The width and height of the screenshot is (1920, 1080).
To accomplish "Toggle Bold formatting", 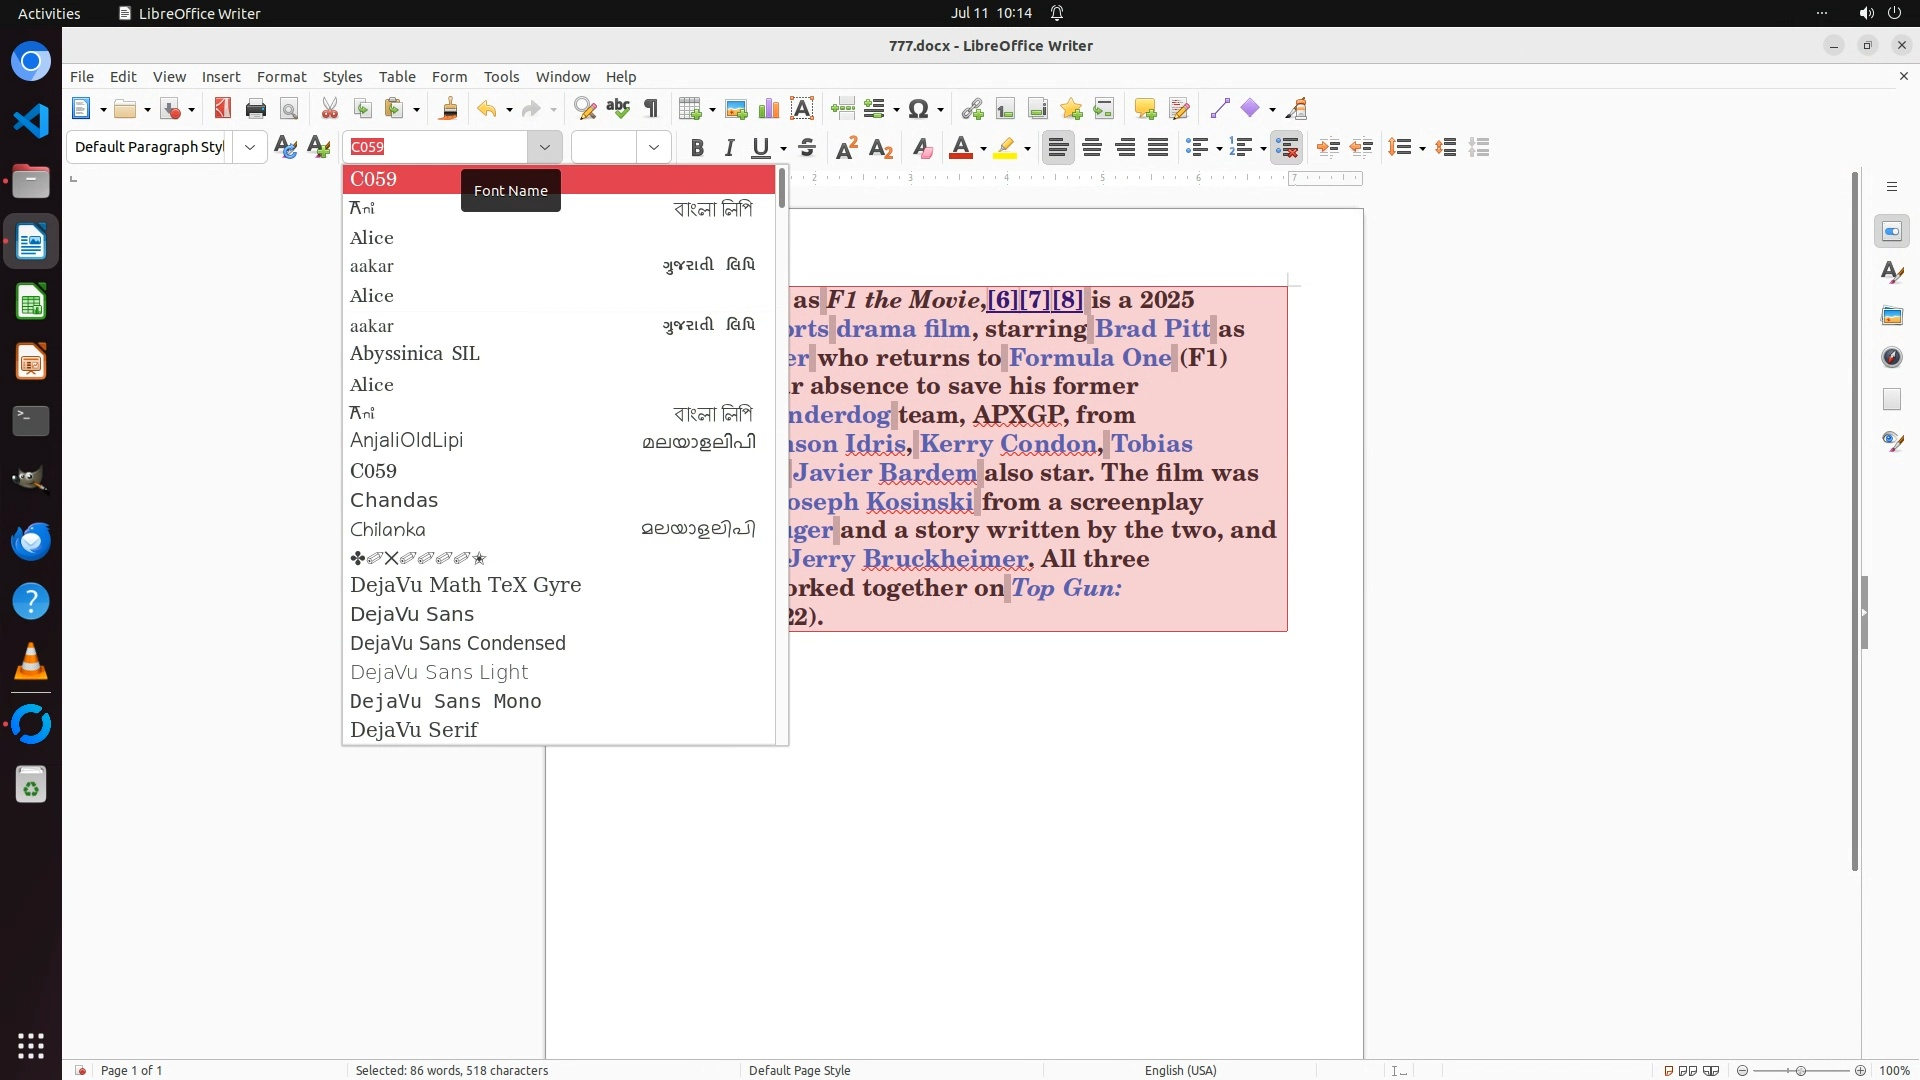I will click(x=697, y=148).
